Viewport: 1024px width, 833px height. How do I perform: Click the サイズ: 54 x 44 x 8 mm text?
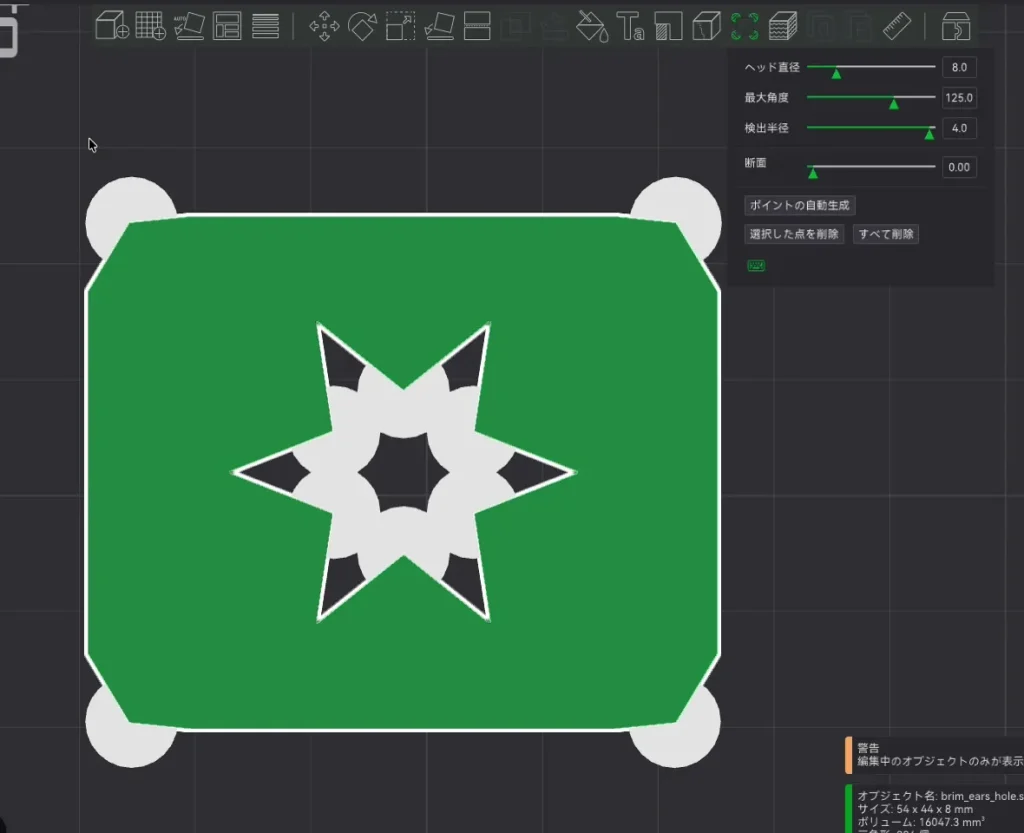pos(915,809)
